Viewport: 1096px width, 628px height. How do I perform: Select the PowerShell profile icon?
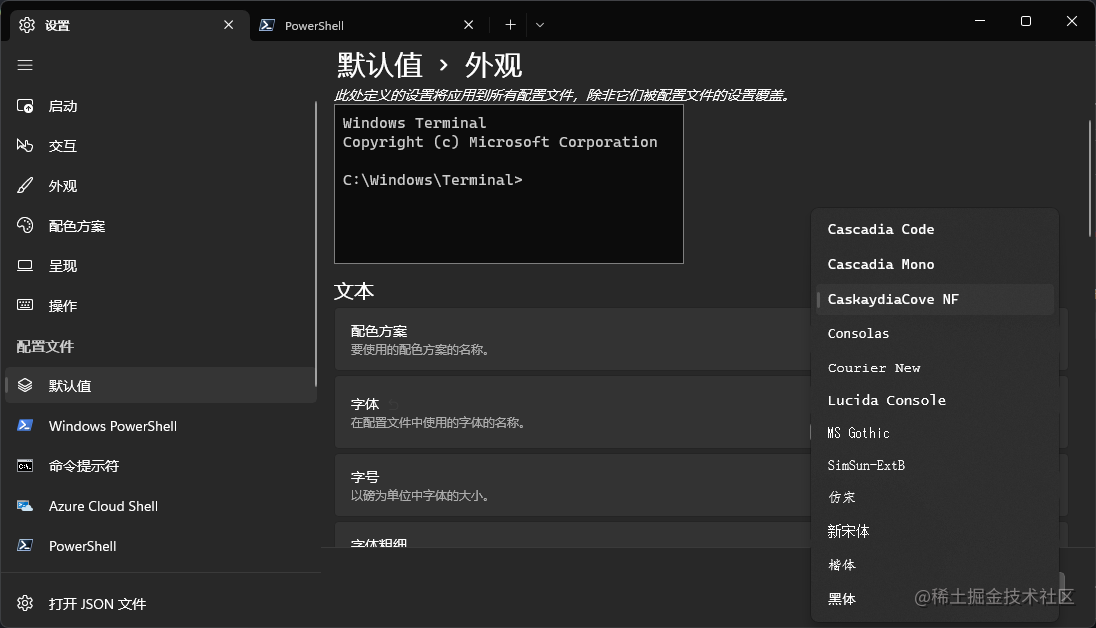tap(25, 545)
